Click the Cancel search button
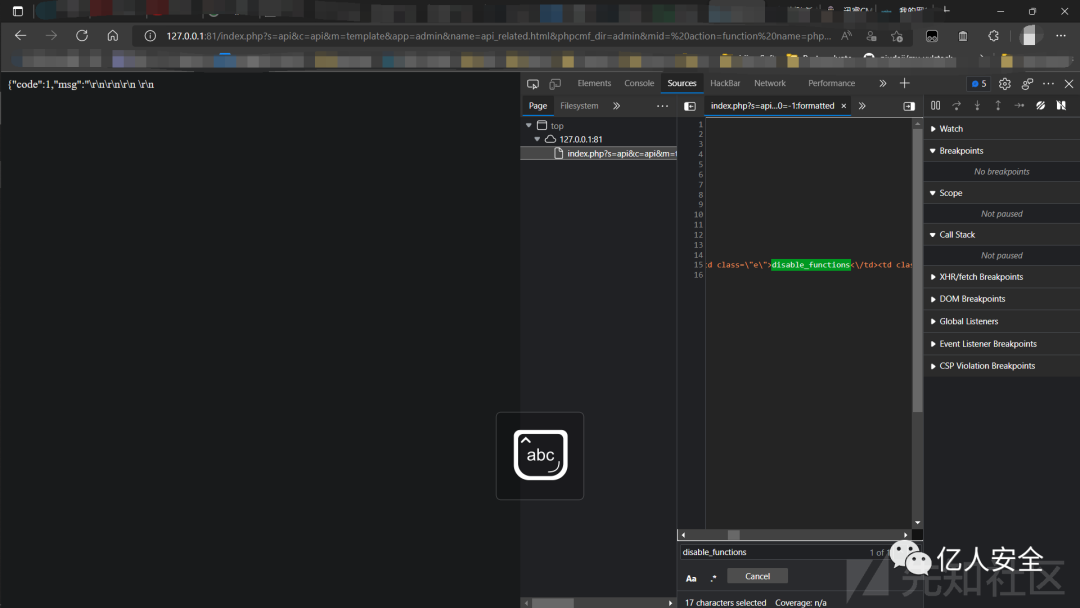 757,576
